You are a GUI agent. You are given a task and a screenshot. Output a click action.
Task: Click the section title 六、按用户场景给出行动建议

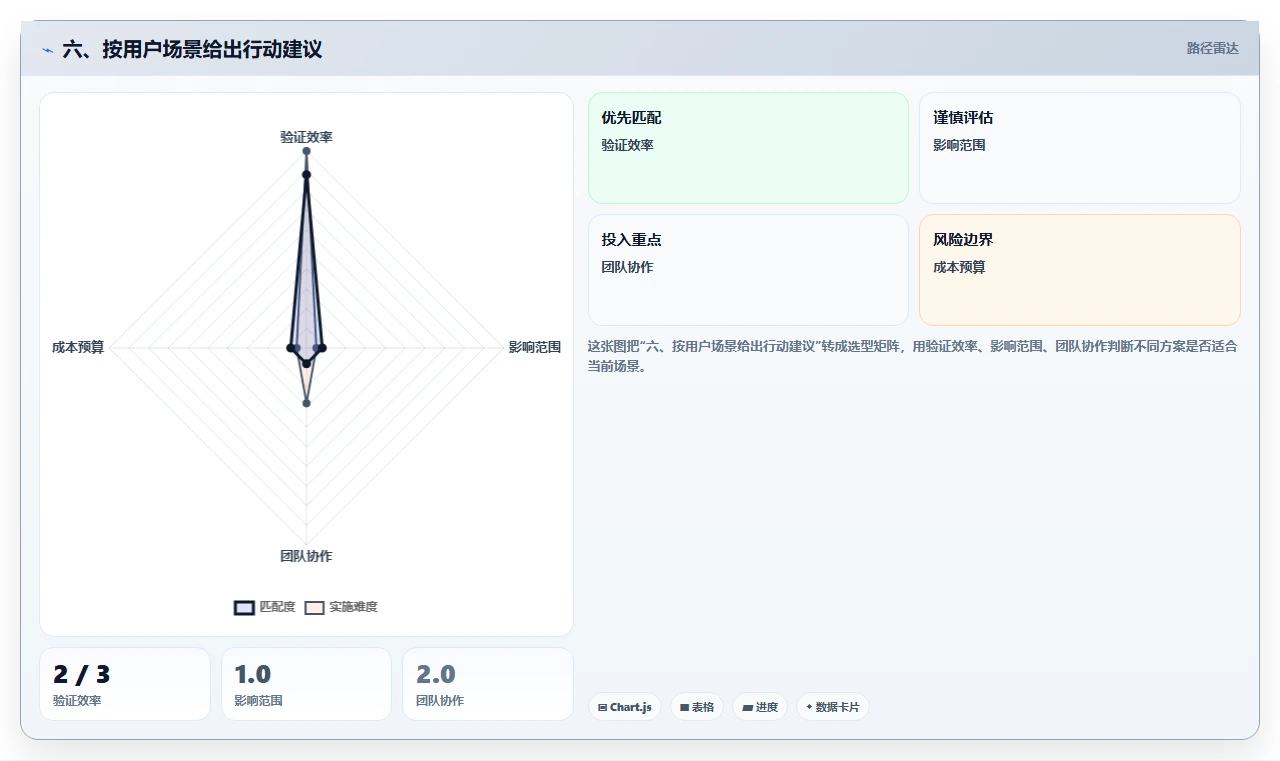(x=192, y=49)
